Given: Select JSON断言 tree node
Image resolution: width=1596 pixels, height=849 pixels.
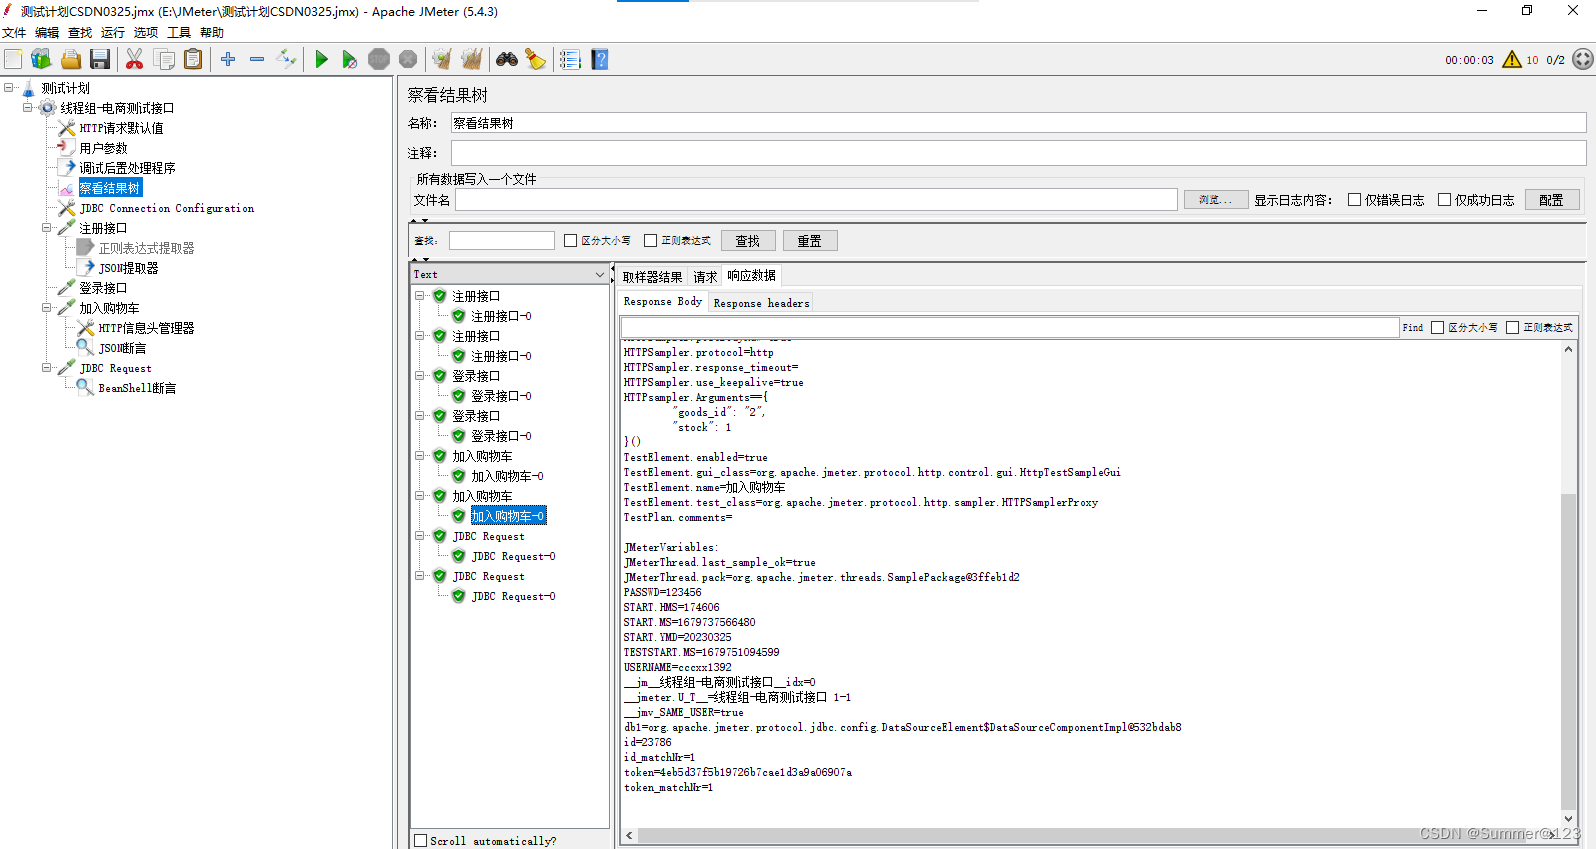Looking at the screenshot, I should click(122, 348).
